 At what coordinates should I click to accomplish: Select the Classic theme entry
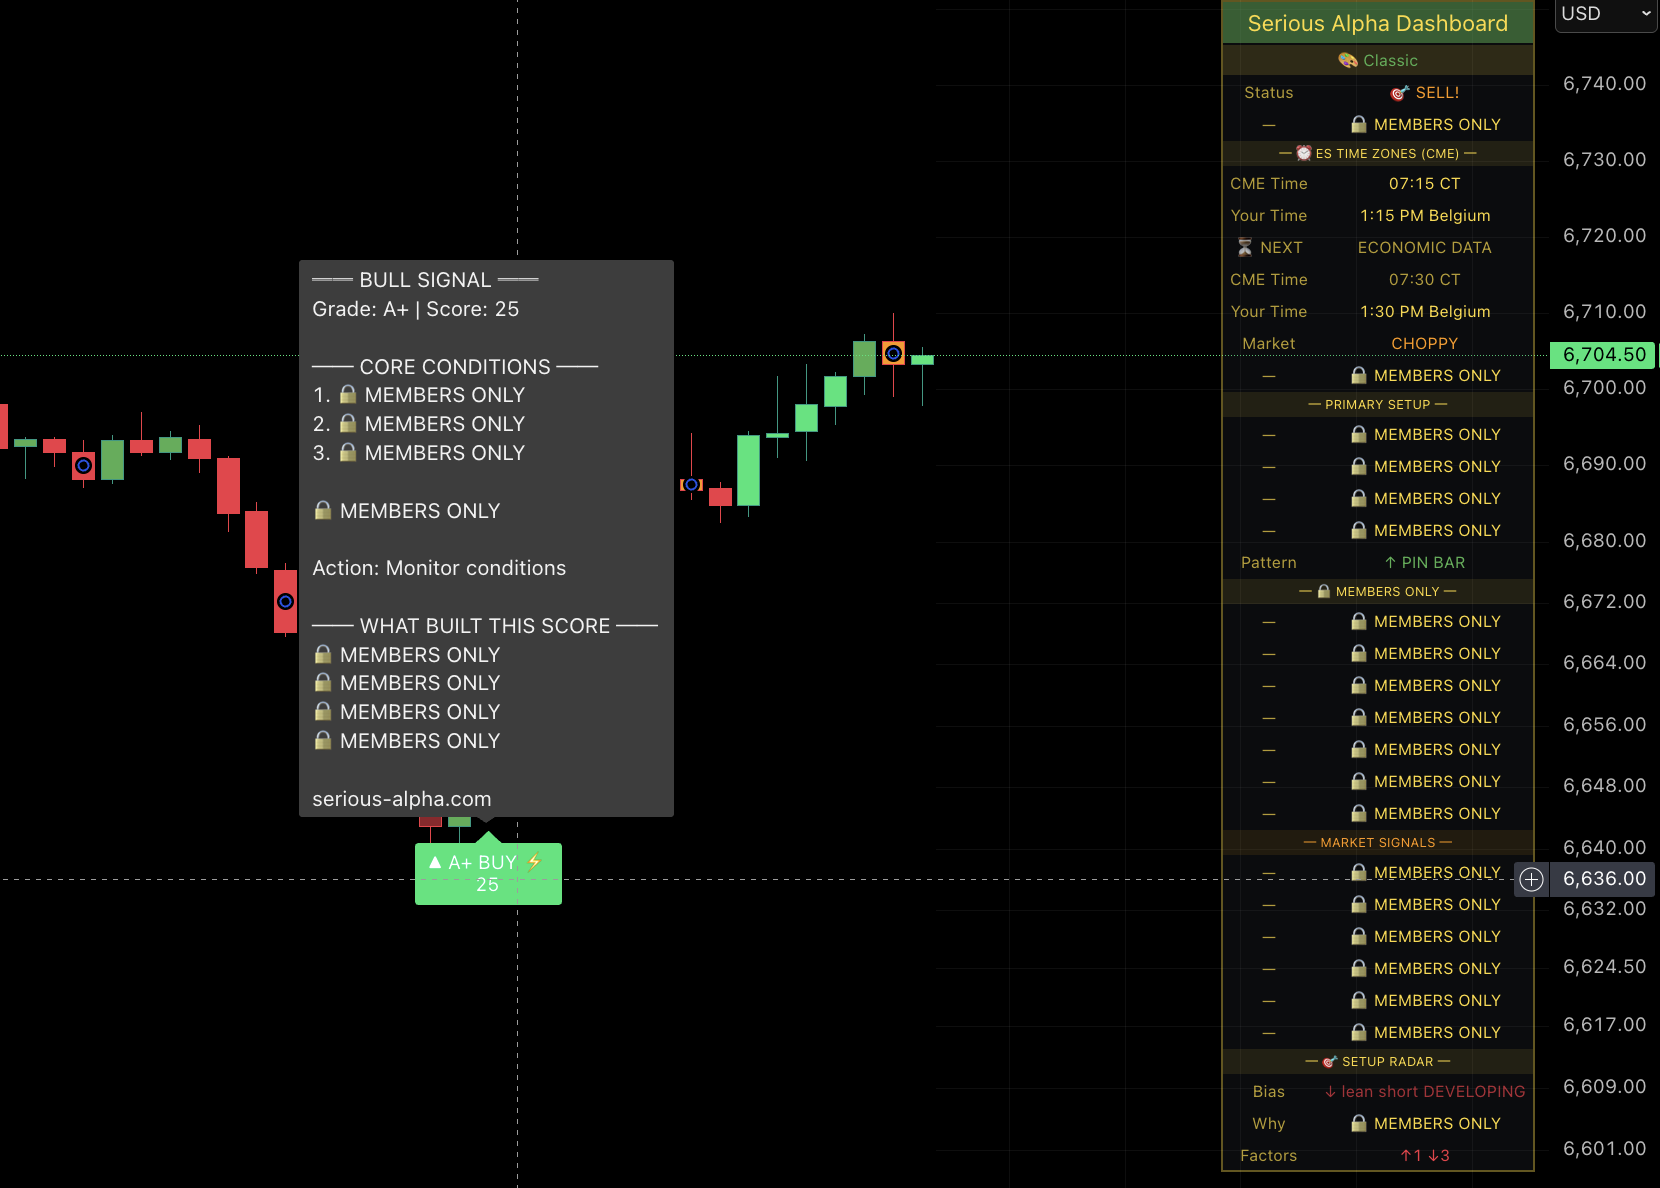(x=1392, y=60)
